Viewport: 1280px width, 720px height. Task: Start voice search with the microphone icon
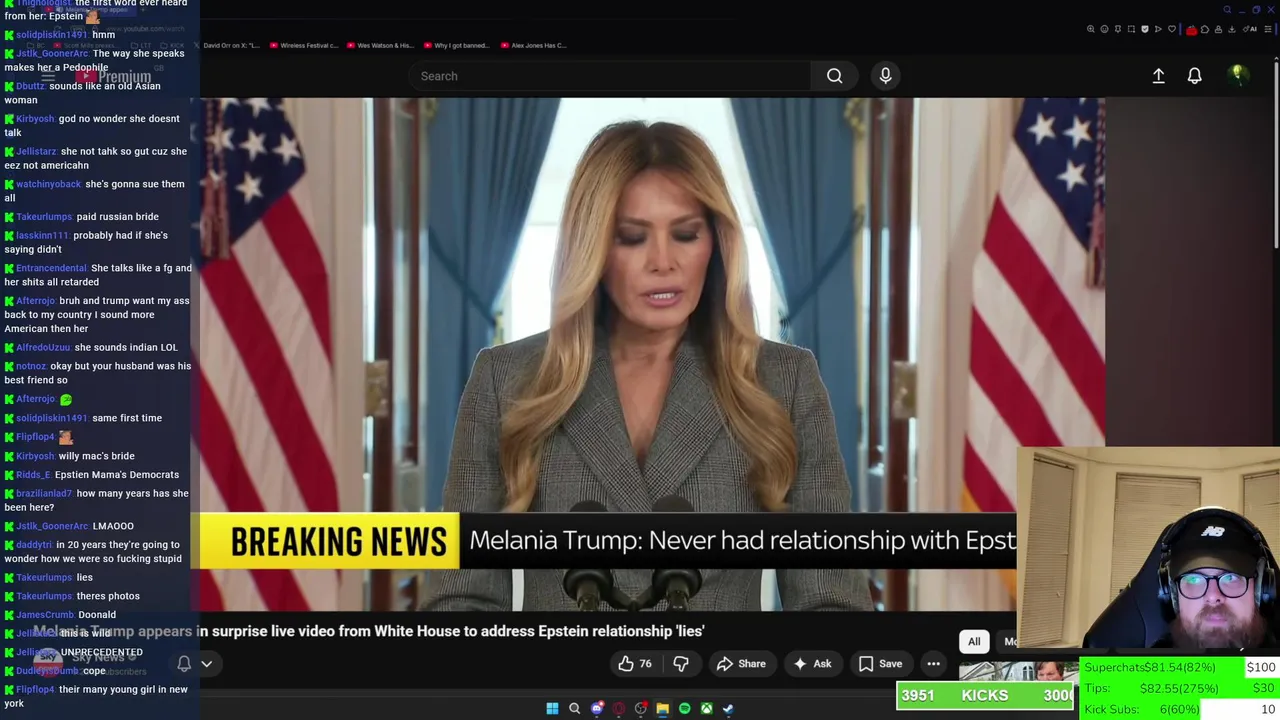[885, 76]
